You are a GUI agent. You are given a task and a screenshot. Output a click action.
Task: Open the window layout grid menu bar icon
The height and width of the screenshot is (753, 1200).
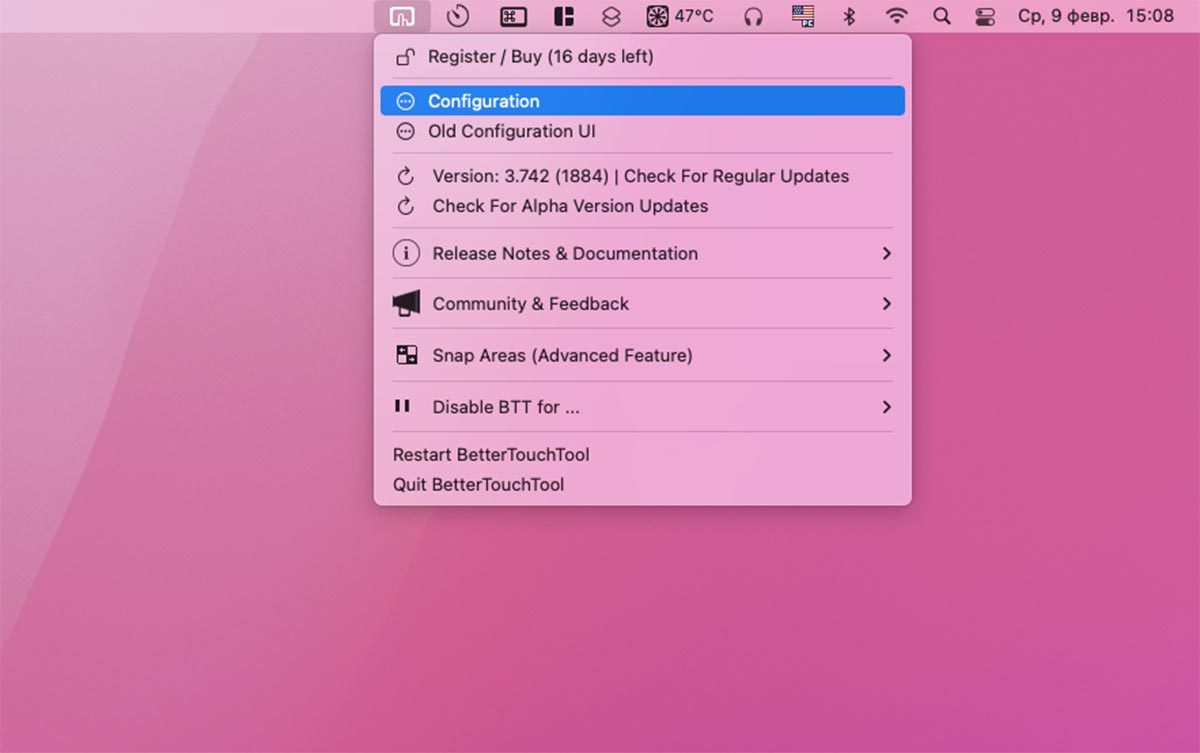pos(564,16)
